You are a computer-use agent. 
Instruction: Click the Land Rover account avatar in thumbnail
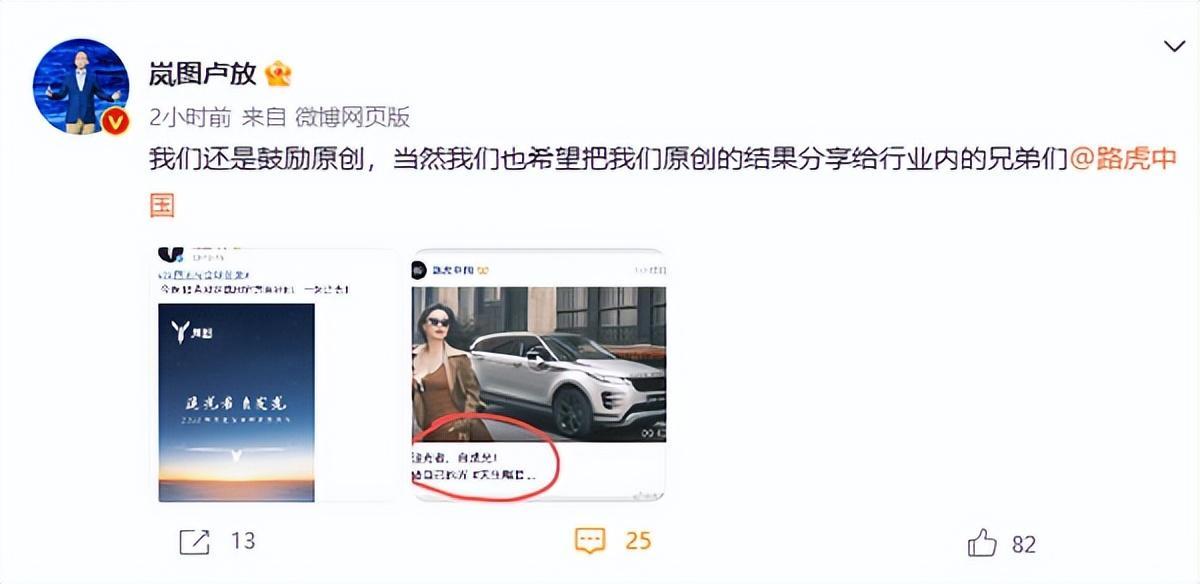coord(421,269)
